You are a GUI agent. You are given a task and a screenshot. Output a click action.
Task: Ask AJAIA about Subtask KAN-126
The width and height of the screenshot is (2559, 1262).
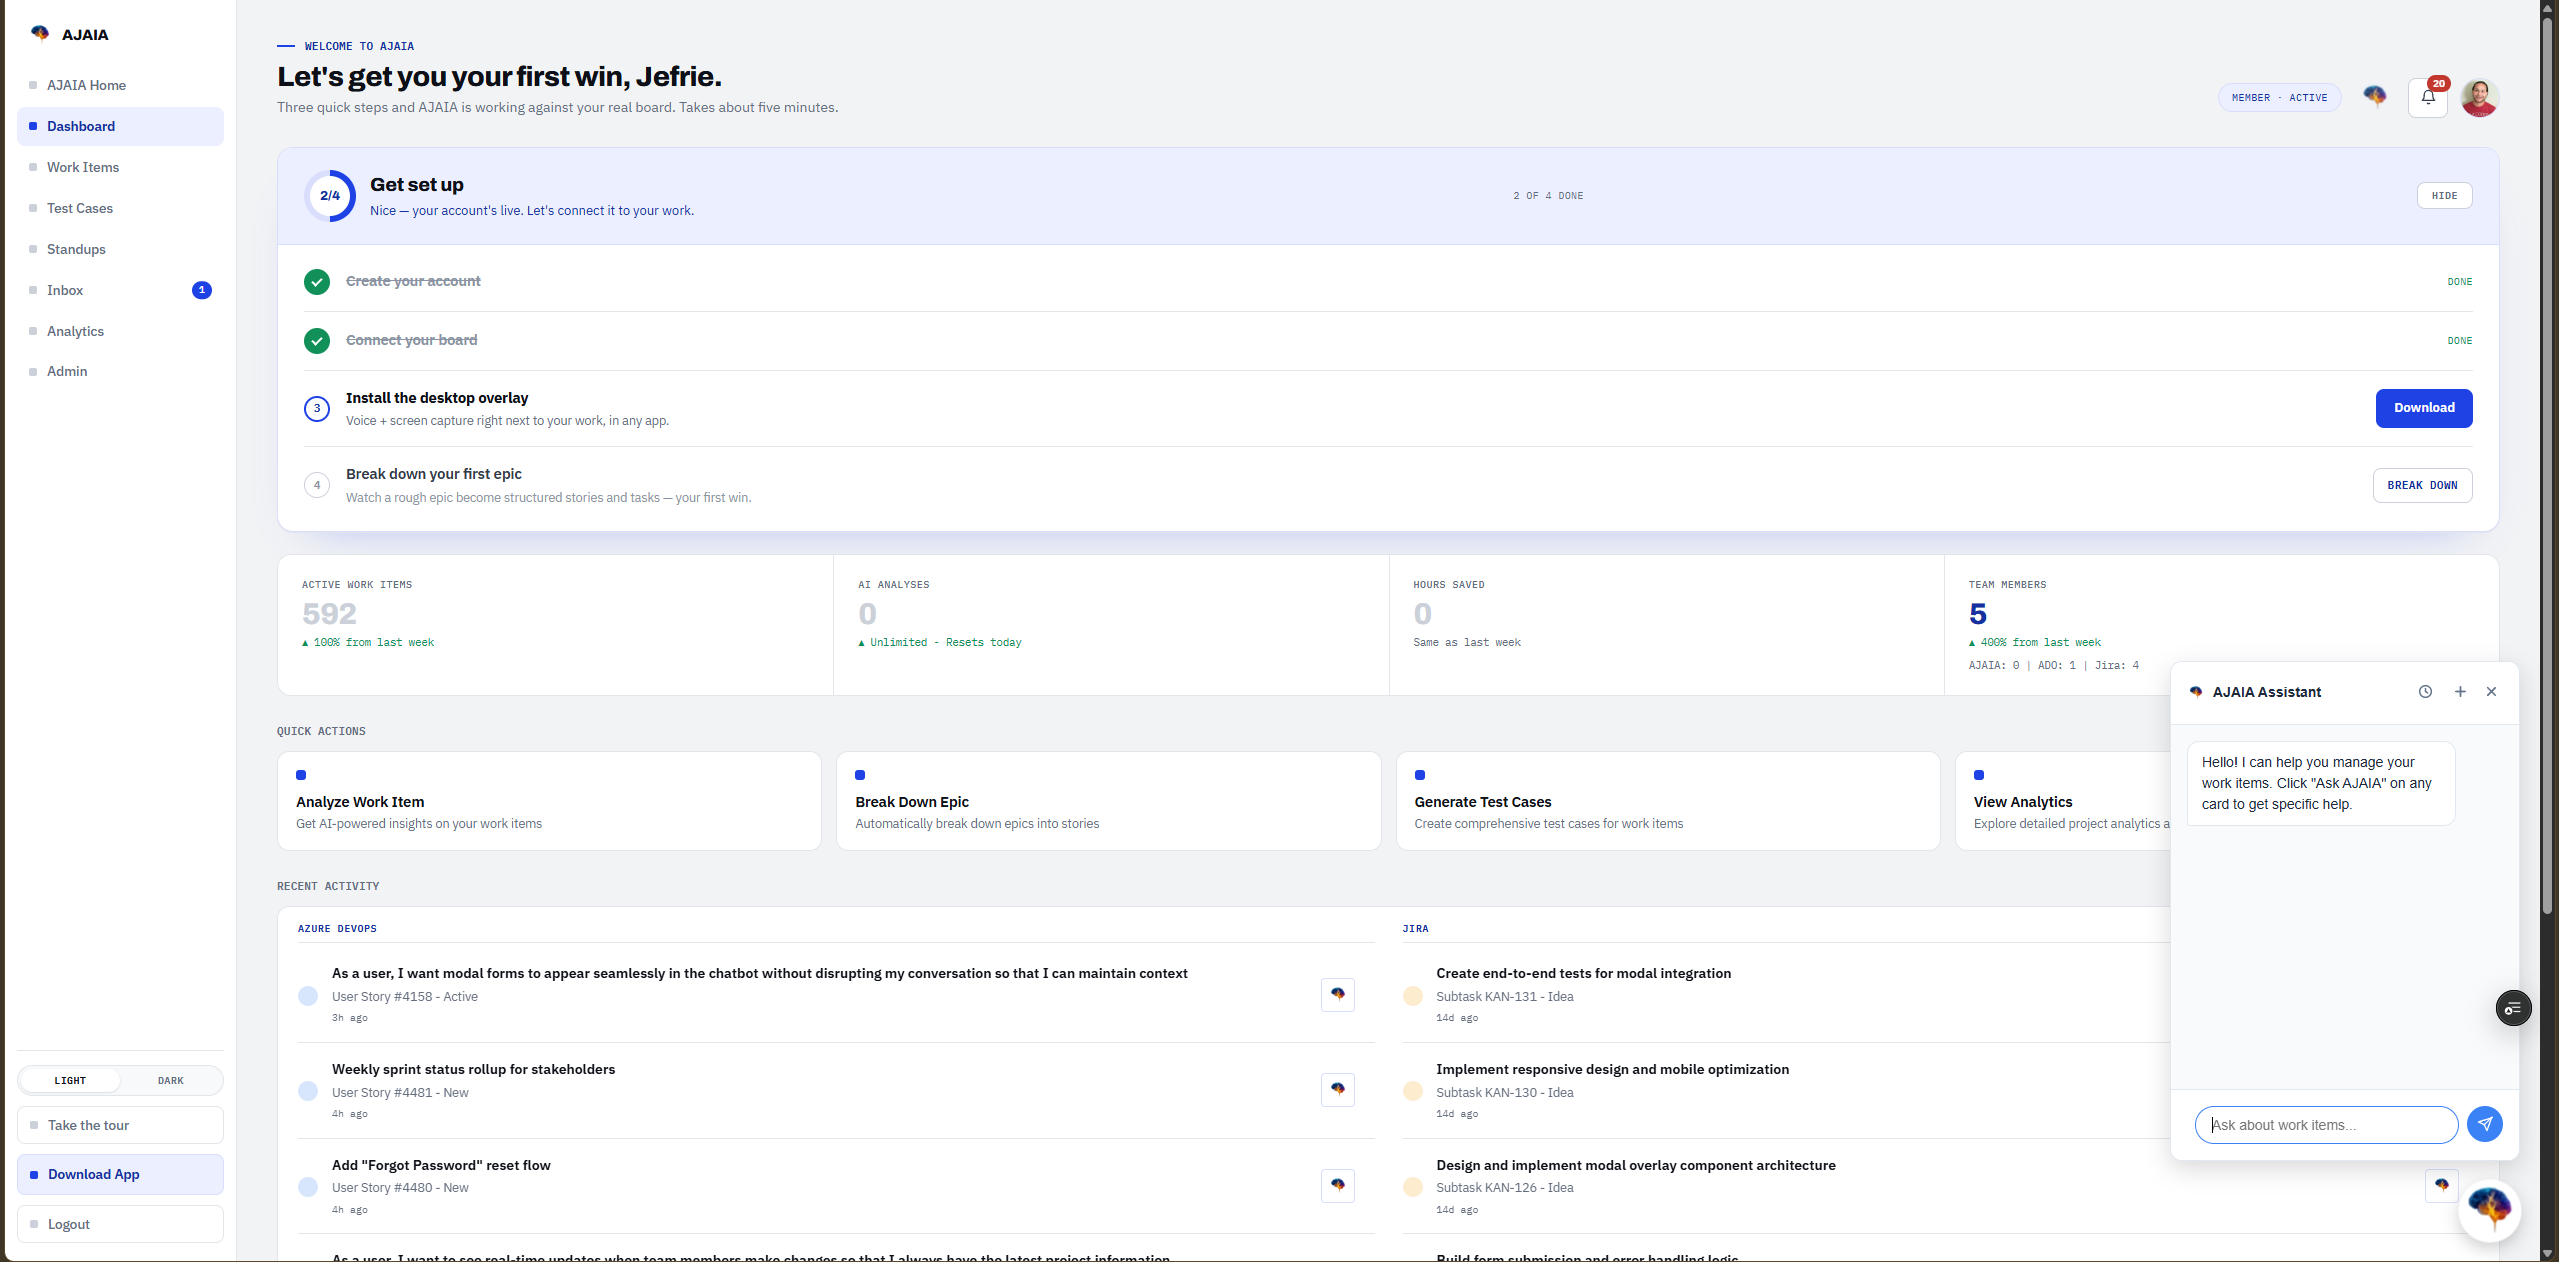point(2442,1186)
